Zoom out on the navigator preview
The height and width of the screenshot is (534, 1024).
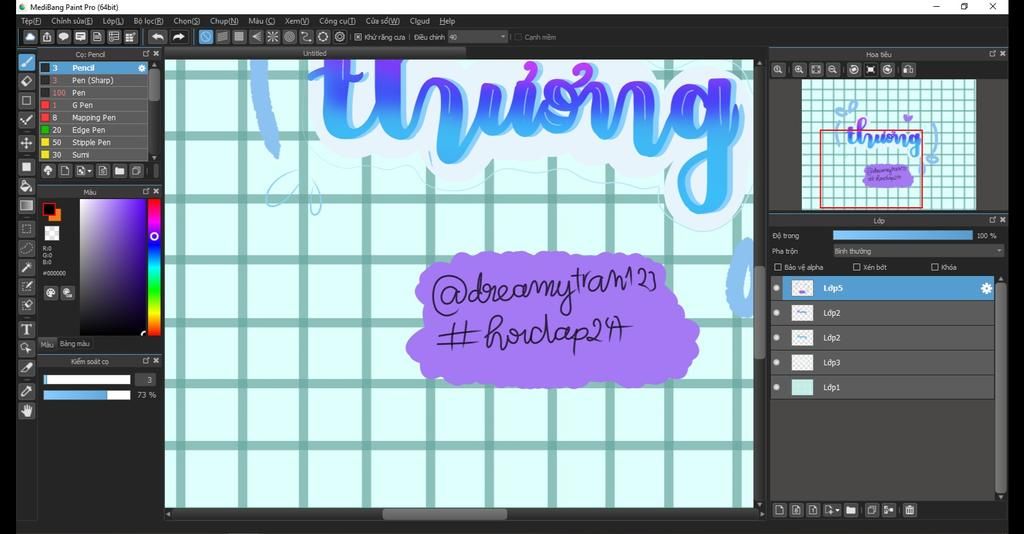833,69
